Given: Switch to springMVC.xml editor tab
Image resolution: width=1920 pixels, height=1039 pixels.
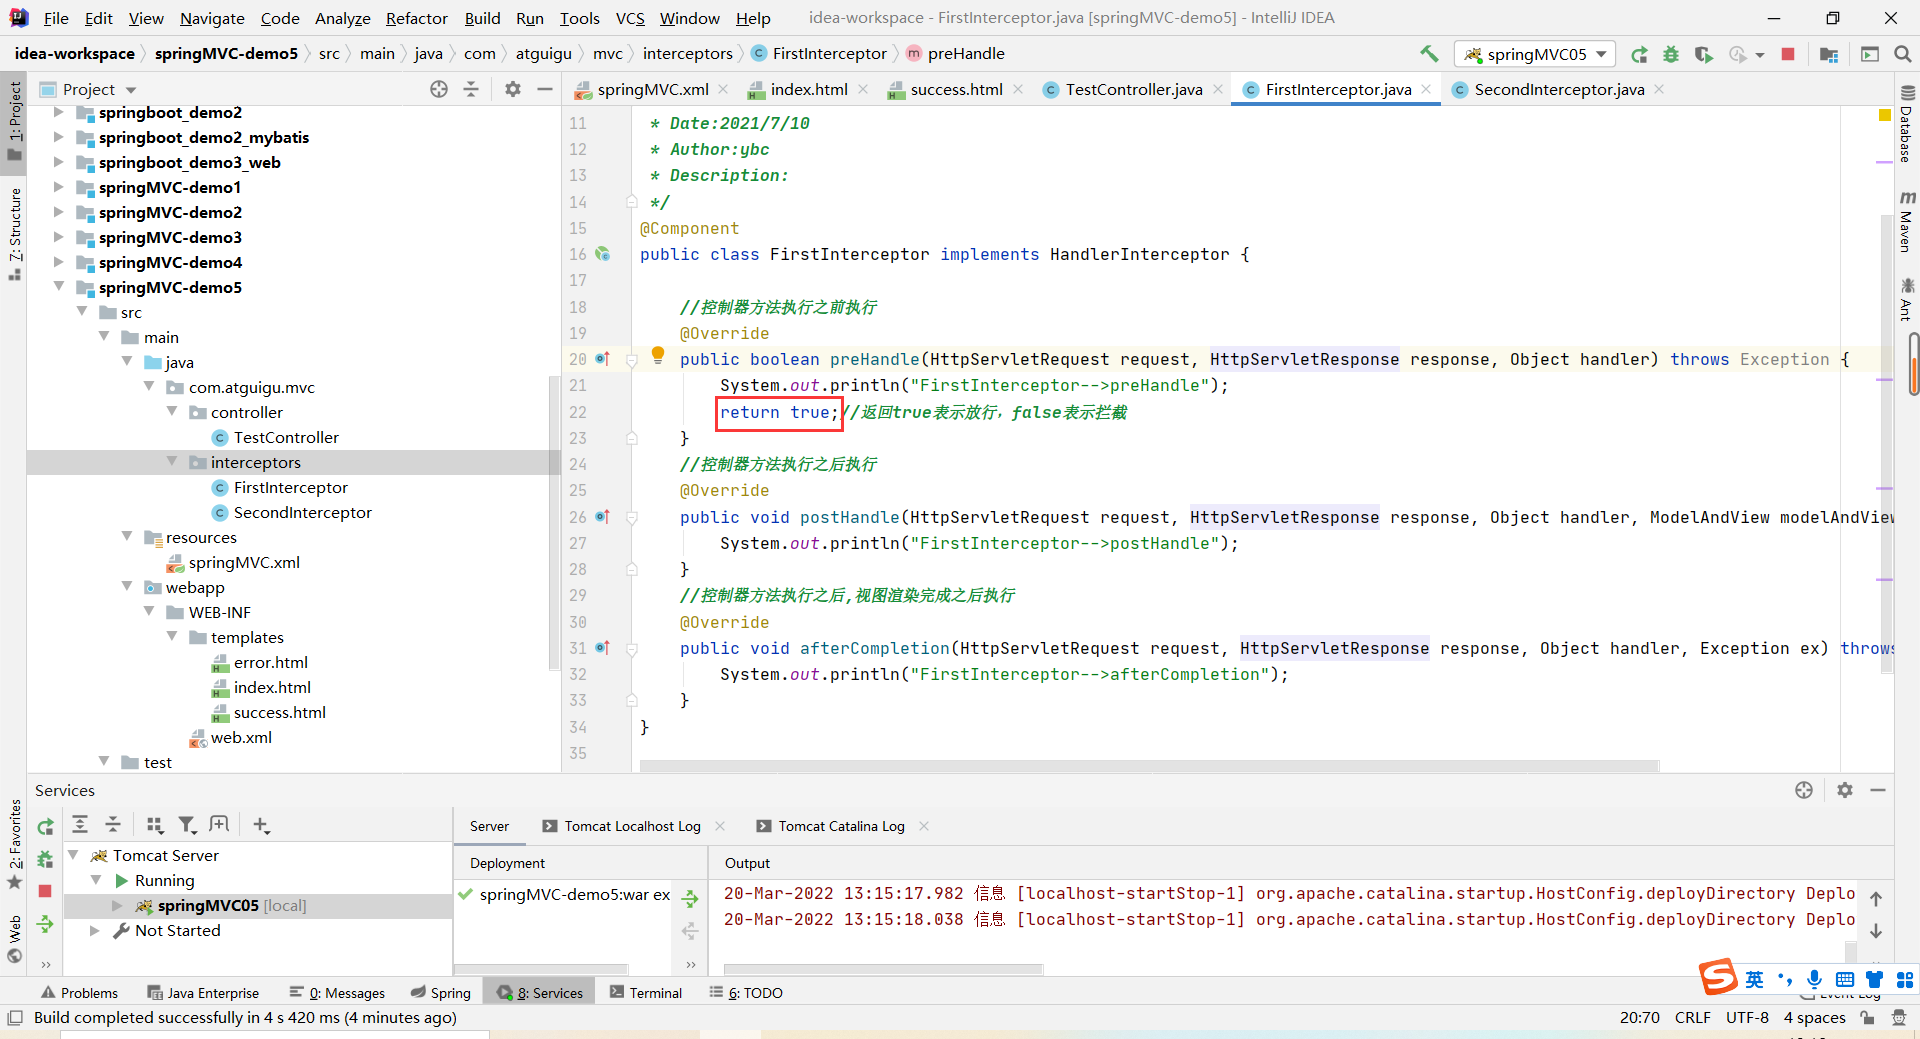Looking at the screenshot, I should [x=652, y=89].
